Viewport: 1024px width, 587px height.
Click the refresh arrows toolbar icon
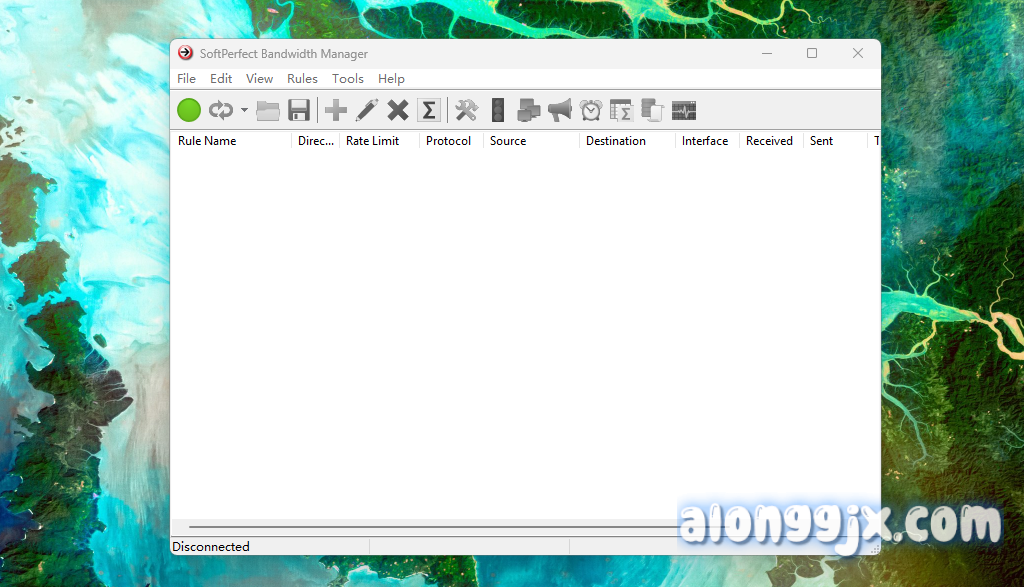pyautogui.click(x=220, y=110)
